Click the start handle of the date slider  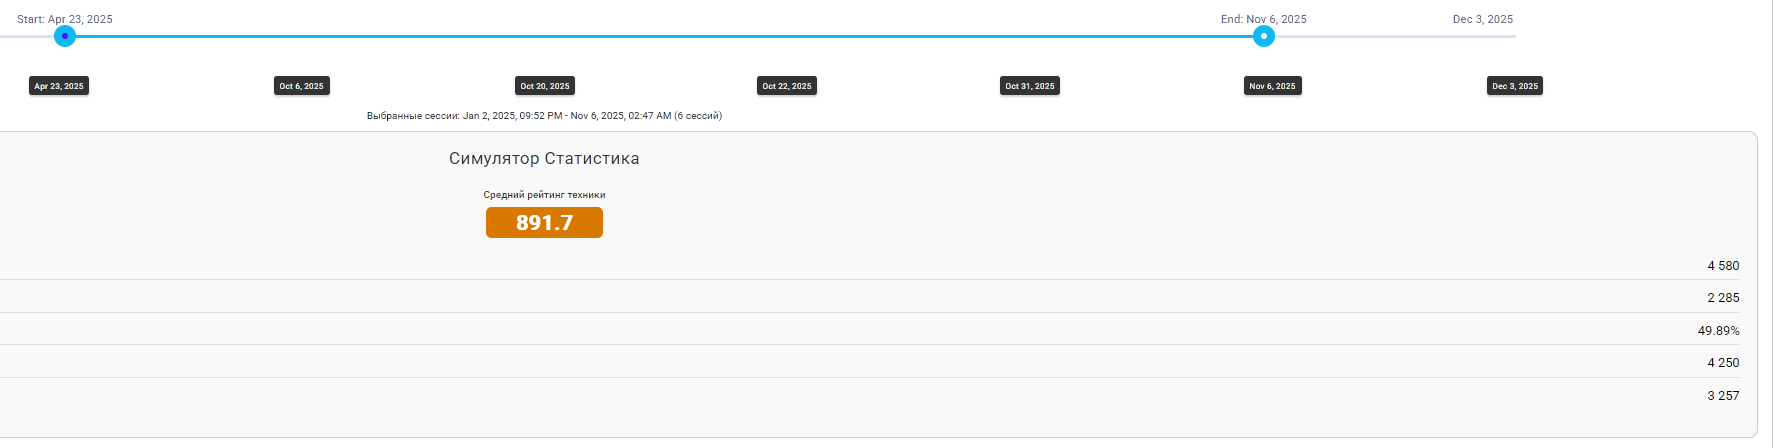[65, 36]
